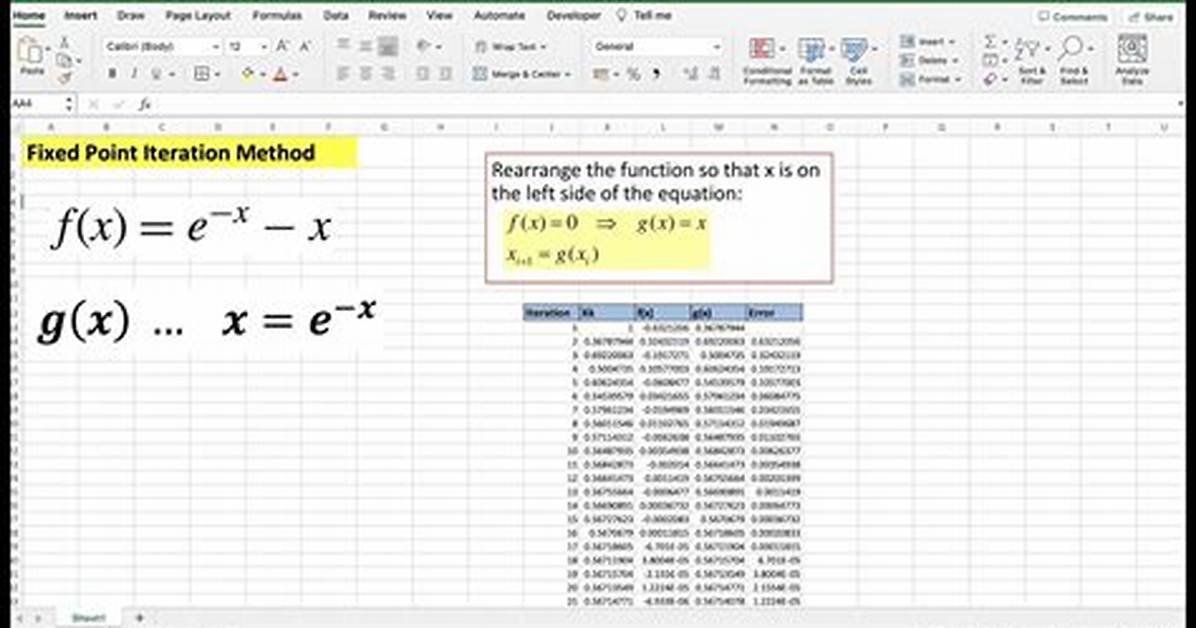
Task: Click Delete cells button
Action: coord(928,60)
